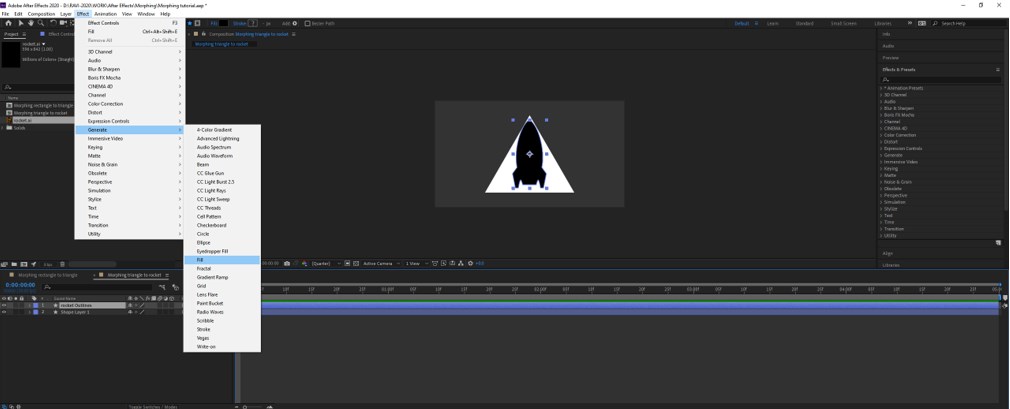Toggle shy switch for Shape Layer 1

coord(130,312)
